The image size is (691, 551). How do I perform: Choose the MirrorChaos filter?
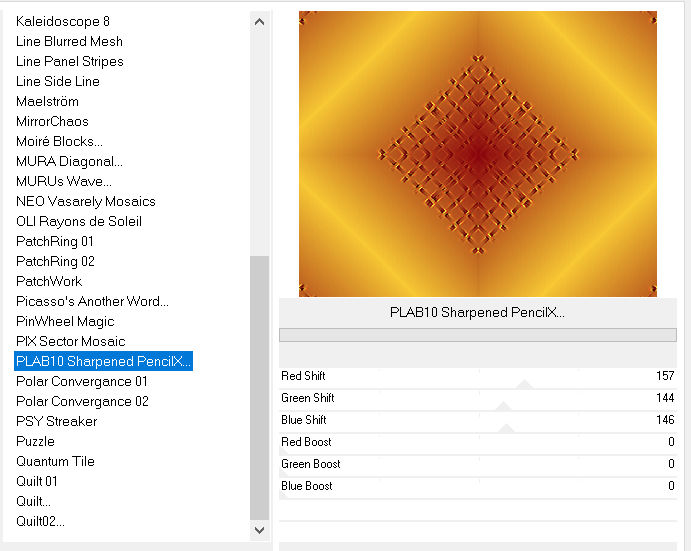52,121
